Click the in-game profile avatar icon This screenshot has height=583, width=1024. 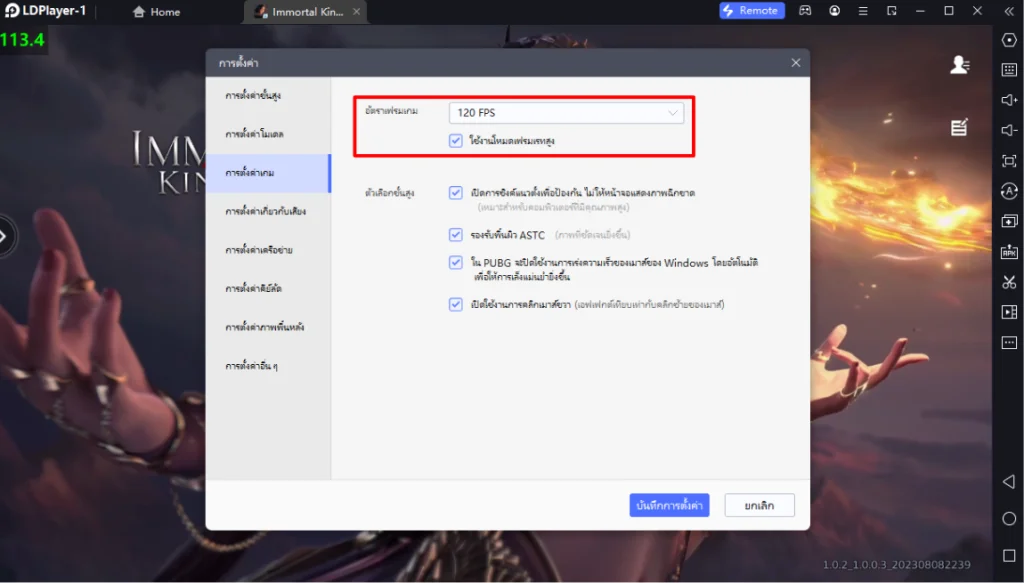click(x=959, y=64)
